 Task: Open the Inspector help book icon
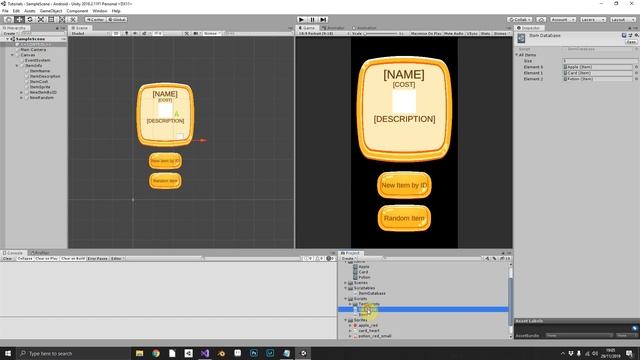624,36
